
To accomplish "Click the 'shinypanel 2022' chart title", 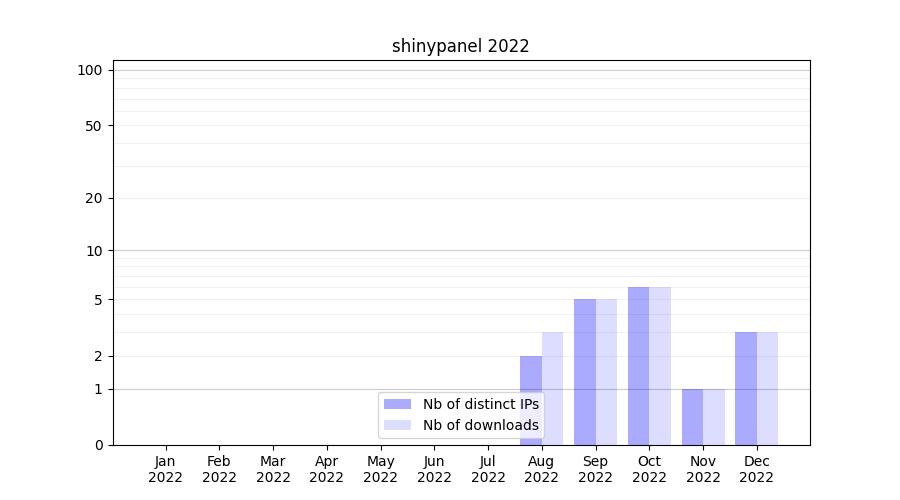I will pyautogui.click(x=460, y=46).
